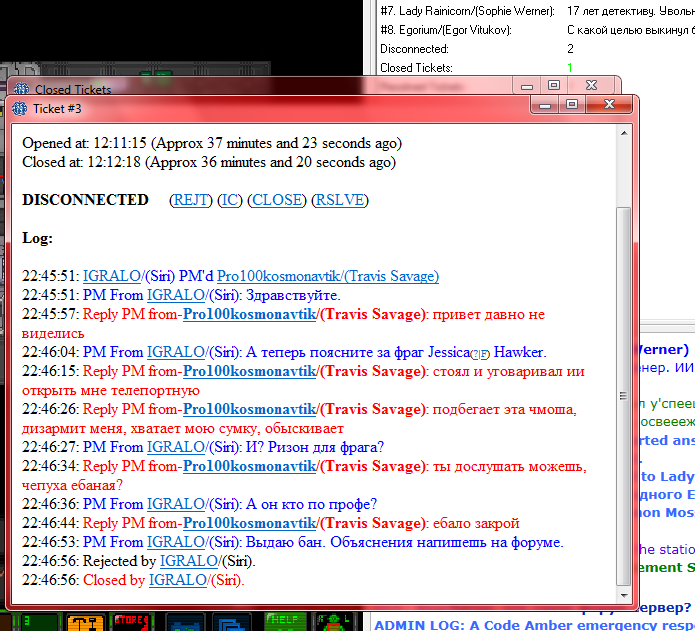Click Pro100kosmonavtik link in 22:46:15 reply
The width and height of the screenshot is (695, 631).
pyautogui.click(x=250, y=371)
